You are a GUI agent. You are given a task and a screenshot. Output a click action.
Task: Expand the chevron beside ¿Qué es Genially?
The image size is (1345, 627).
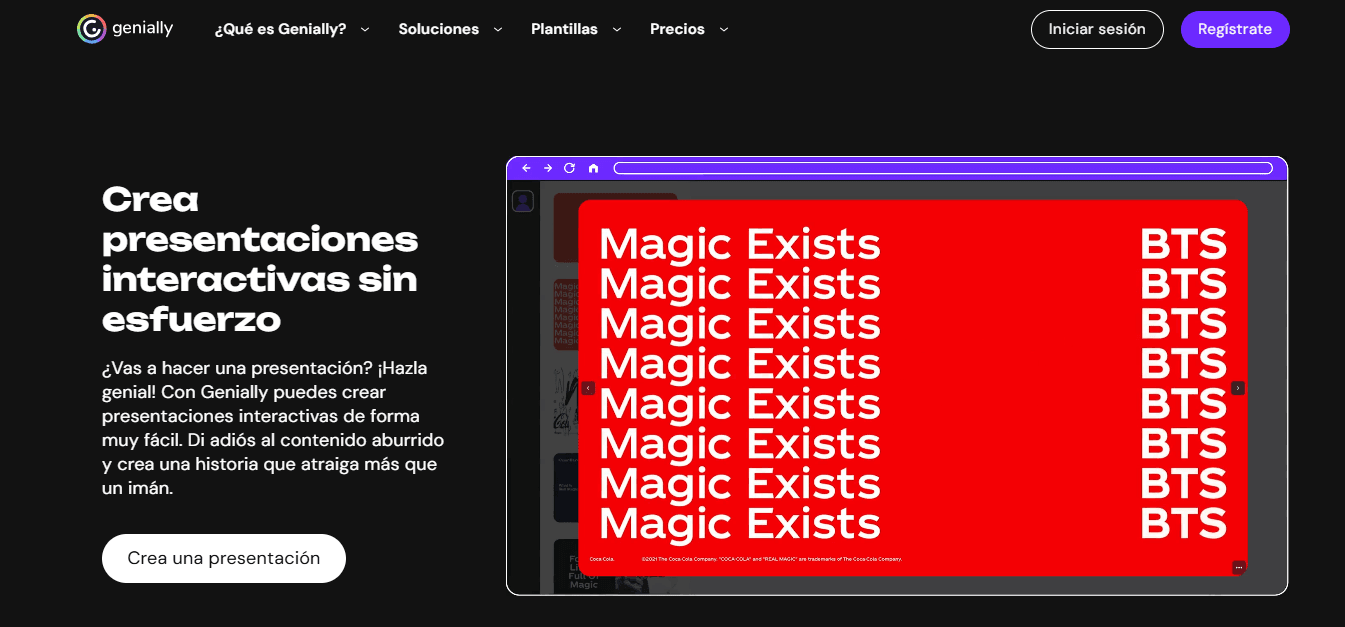pos(365,30)
